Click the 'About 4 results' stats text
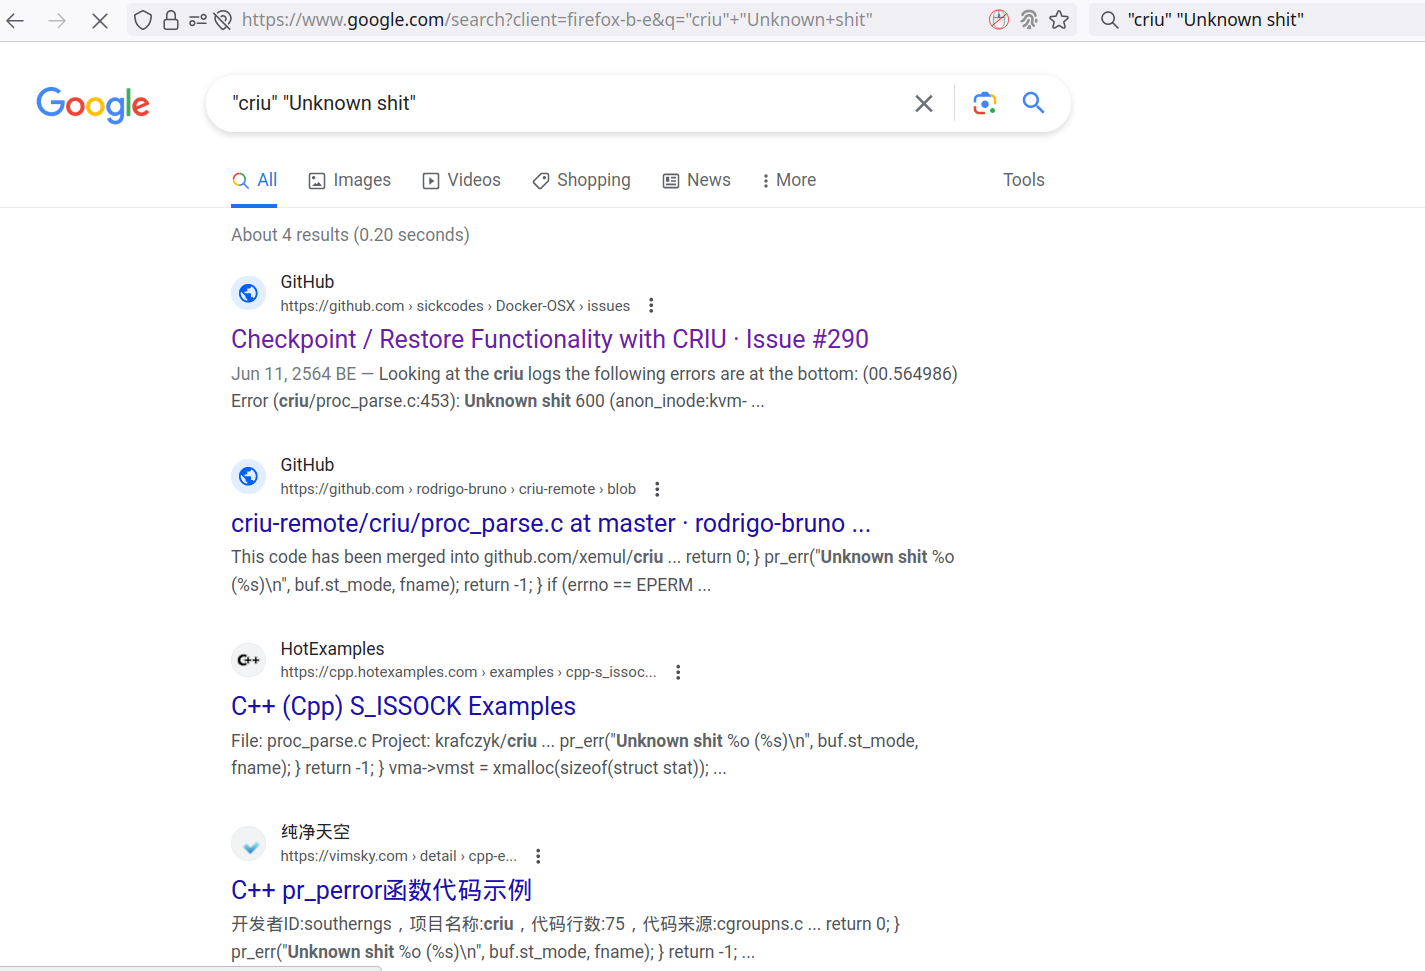 coord(350,235)
